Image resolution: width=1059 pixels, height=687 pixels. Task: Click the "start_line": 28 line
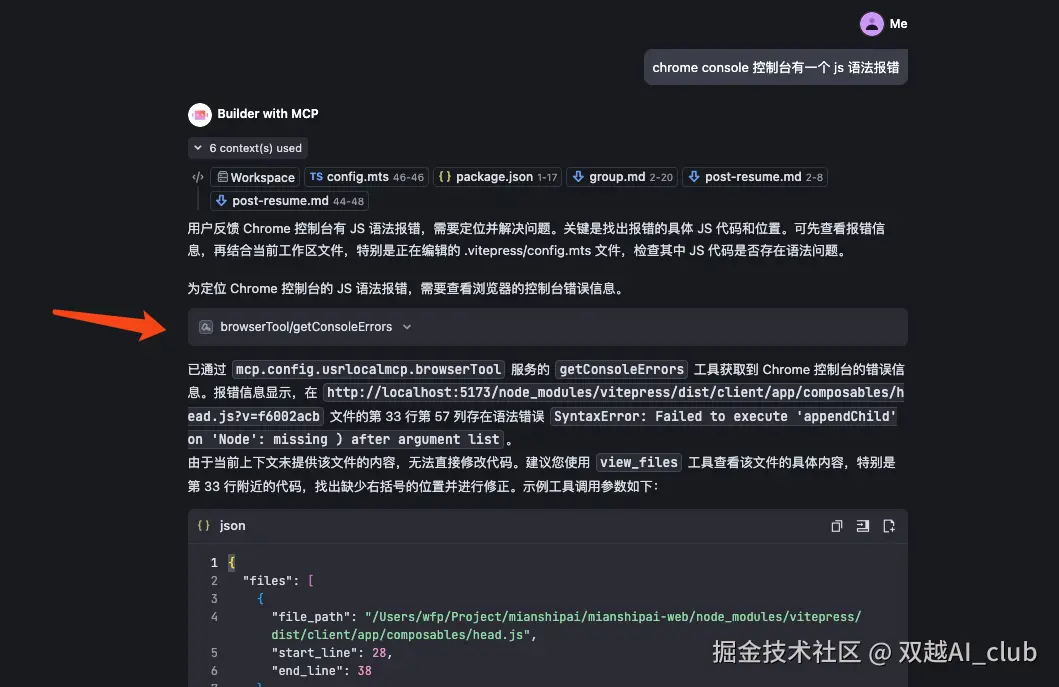[332, 653]
